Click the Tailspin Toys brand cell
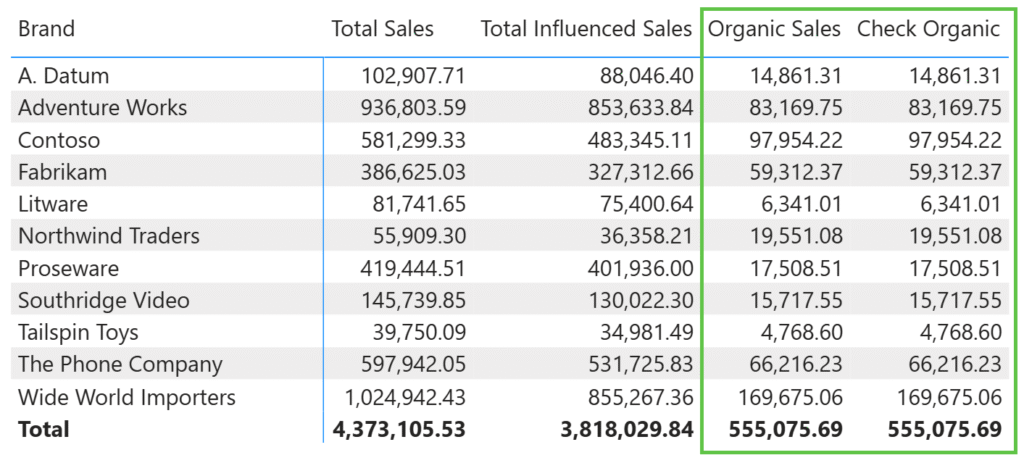The image size is (1024, 463). 78,333
